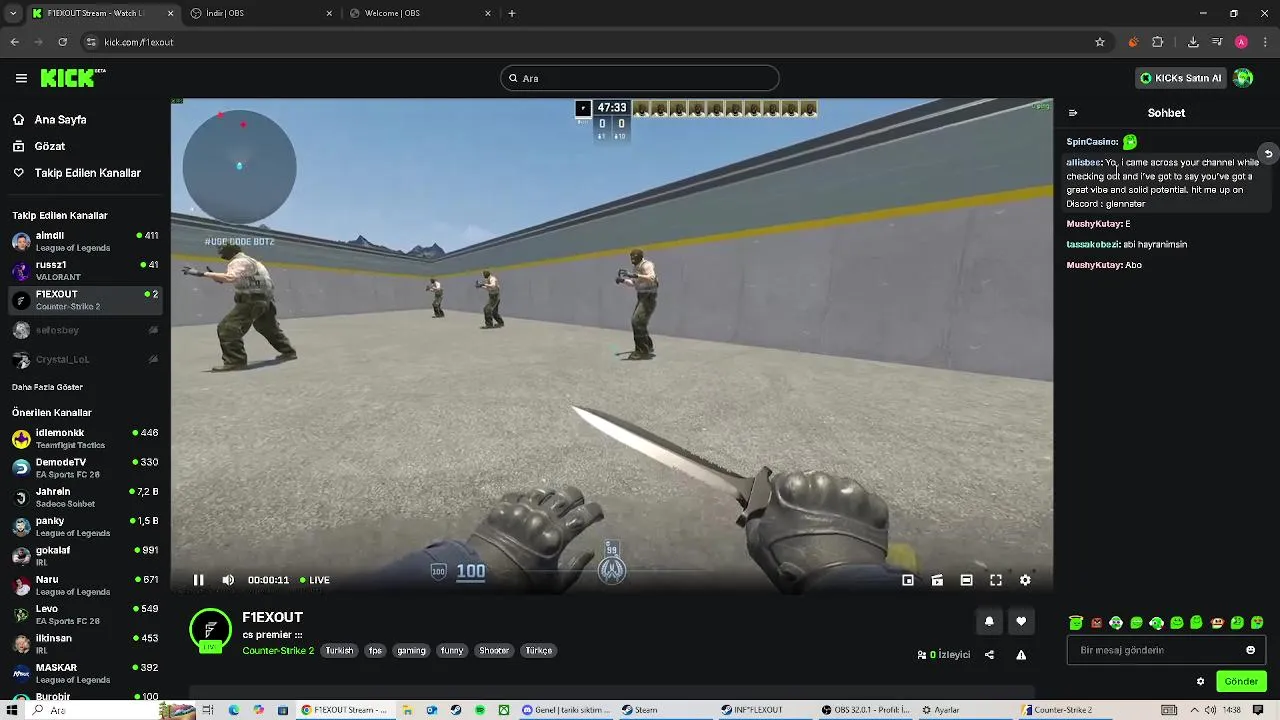
Task: Insert the monkey face emote
Action: [x=1217, y=623]
